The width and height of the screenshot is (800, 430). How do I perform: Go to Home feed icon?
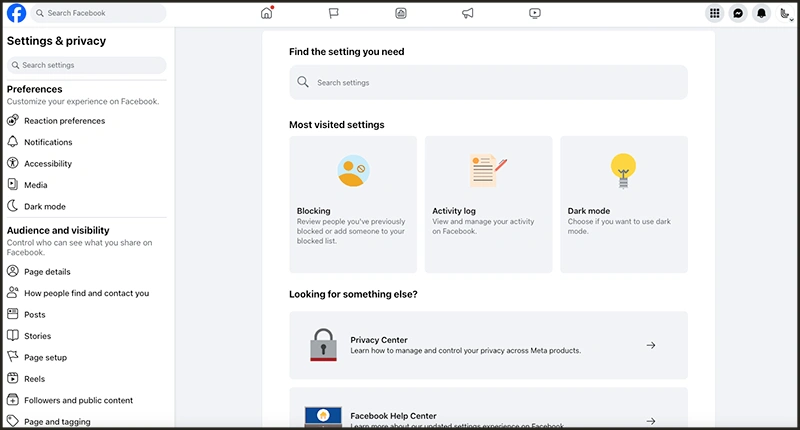(x=266, y=13)
